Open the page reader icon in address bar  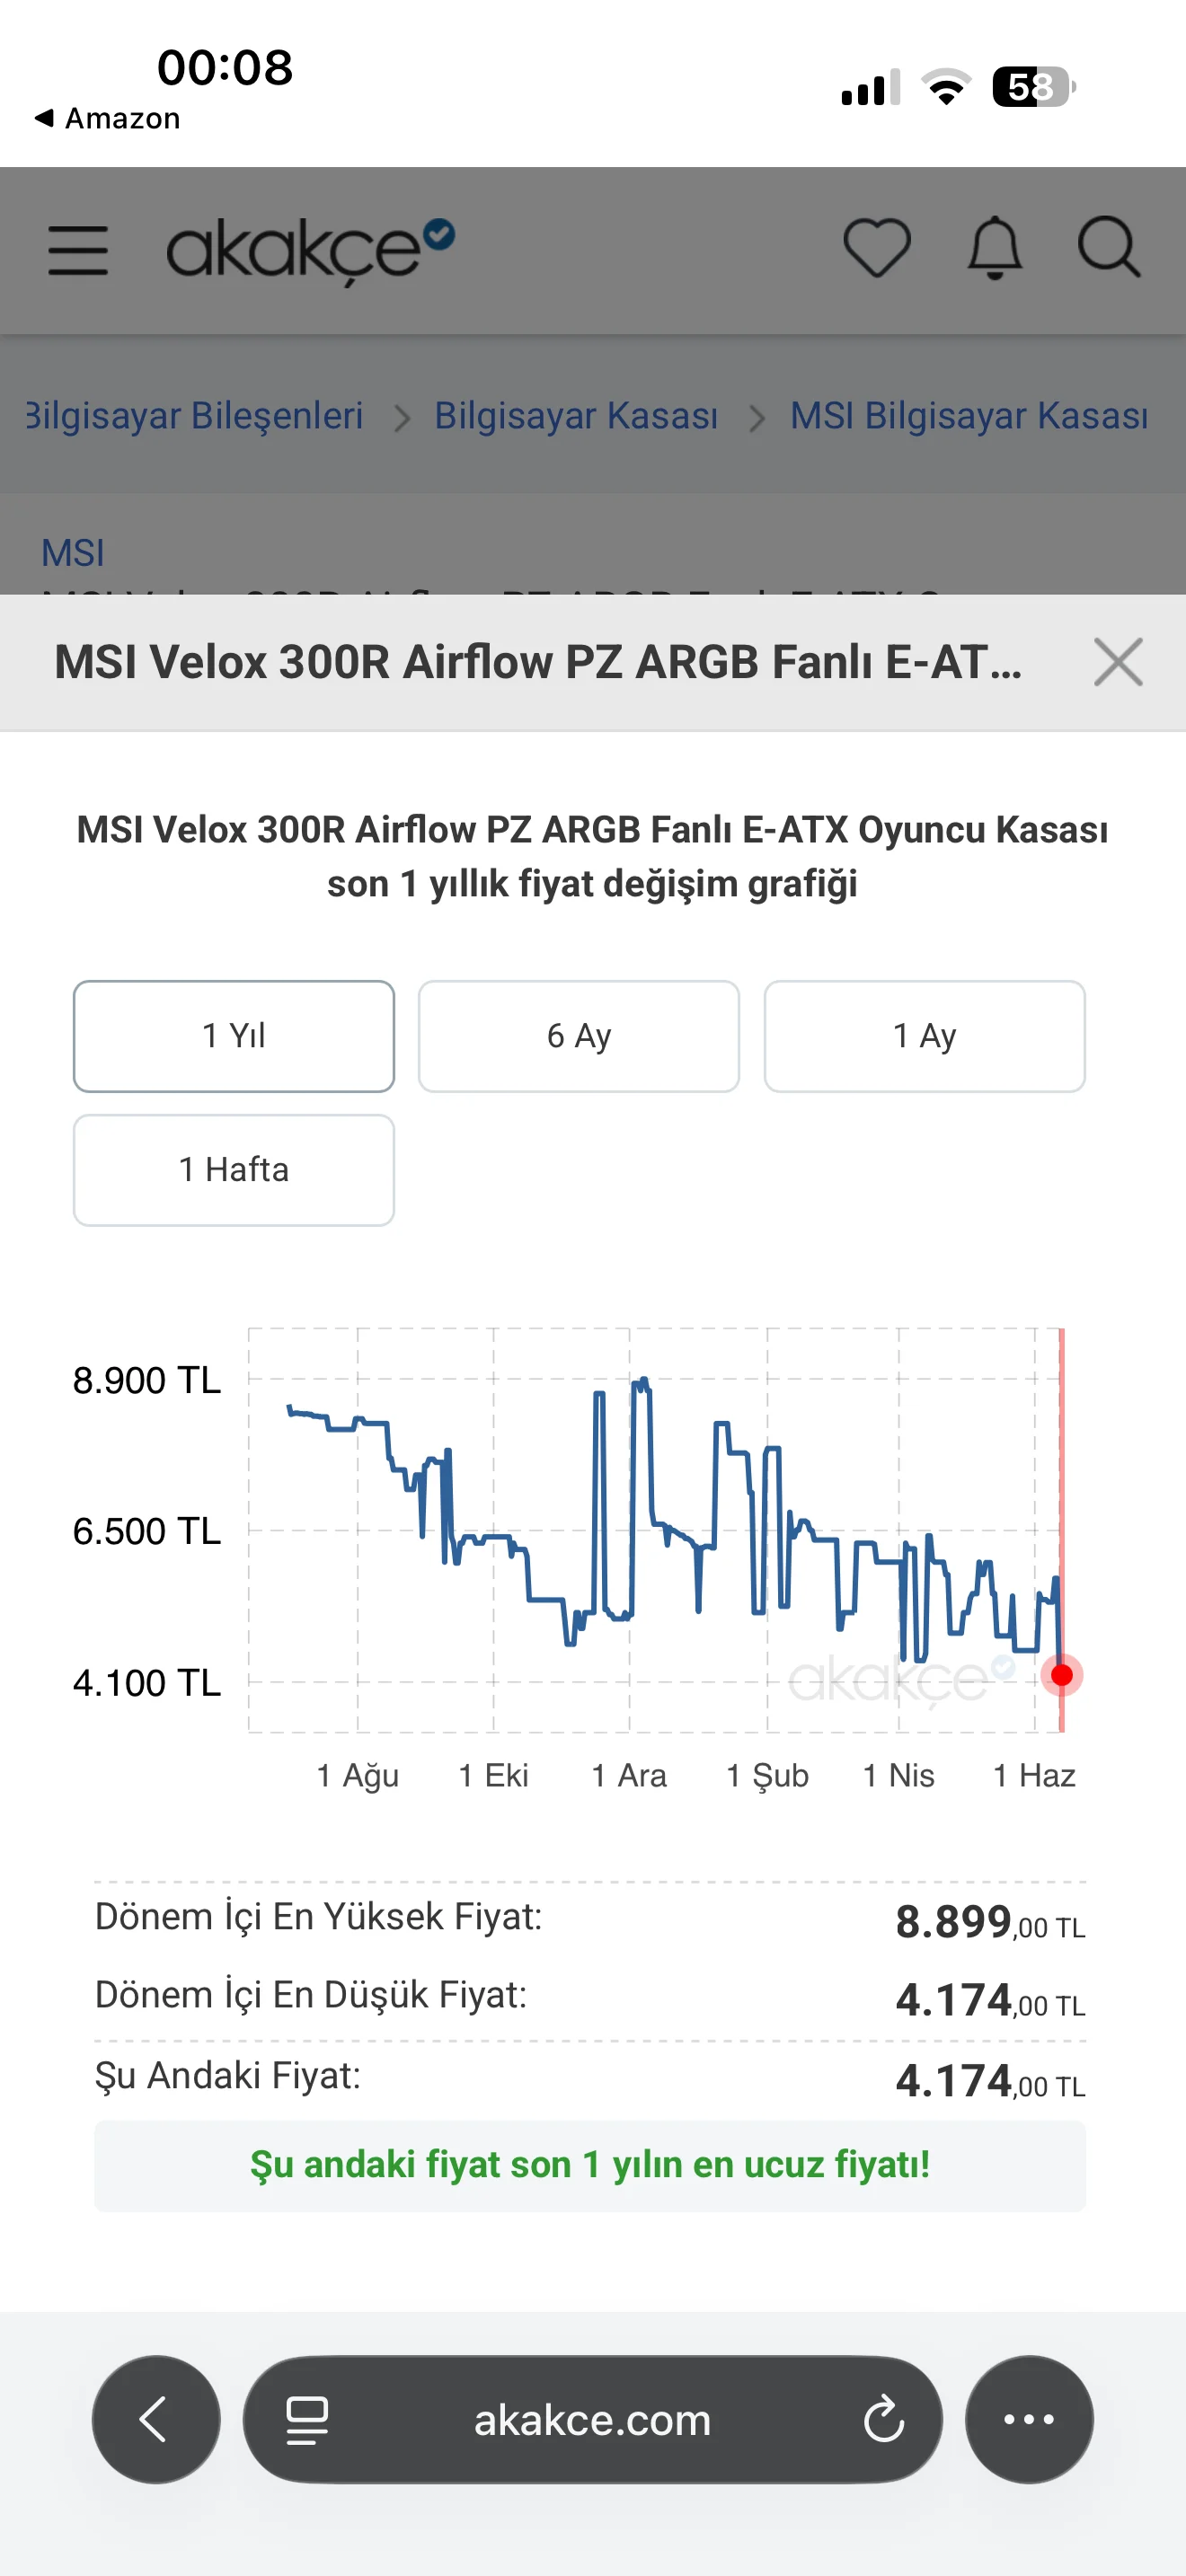click(307, 2420)
